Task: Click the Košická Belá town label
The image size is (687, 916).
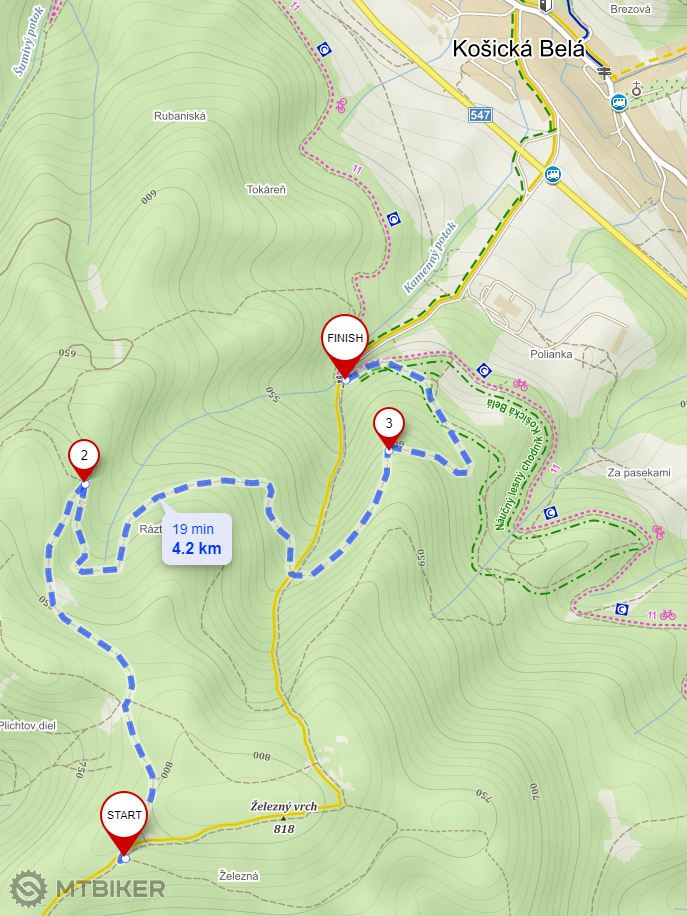Action: [x=518, y=48]
